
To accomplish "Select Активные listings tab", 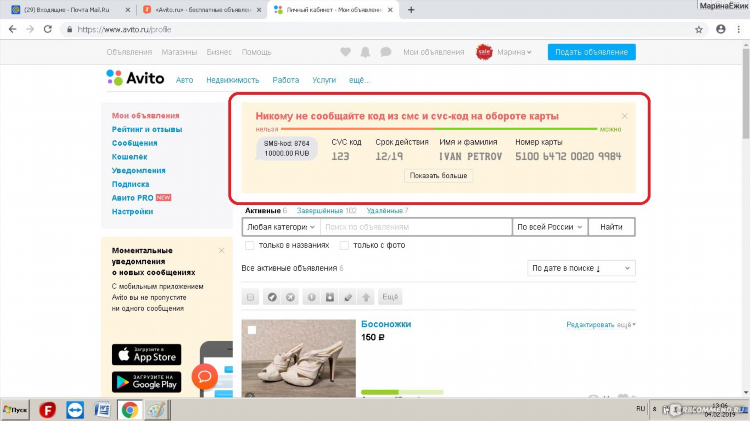I will (265, 210).
